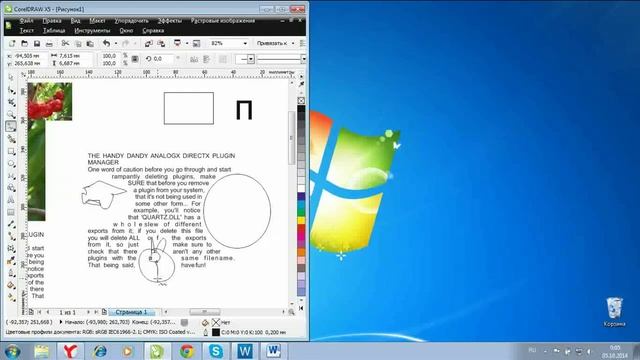Screen dimensions: 640x360
Task: Select the Table tool
Action: (11, 212)
